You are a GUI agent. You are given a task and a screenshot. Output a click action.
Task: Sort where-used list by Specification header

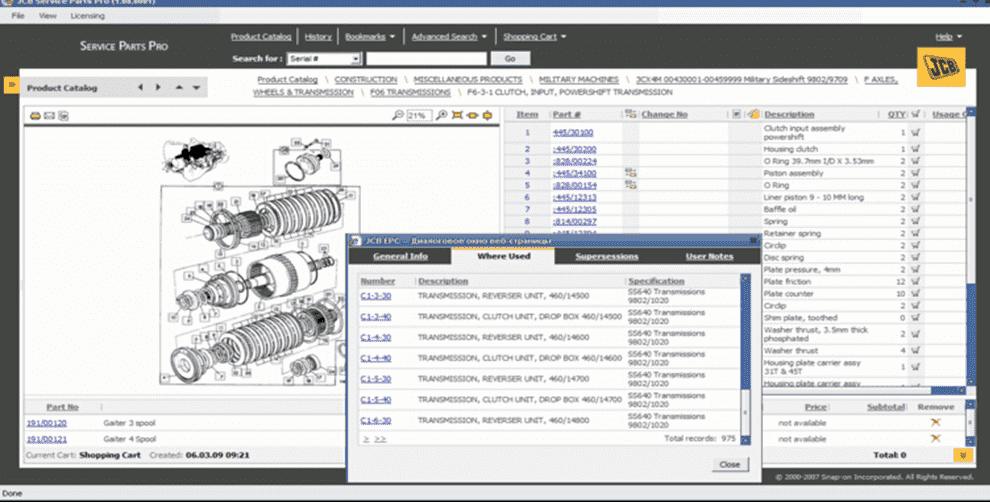[656, 281]
